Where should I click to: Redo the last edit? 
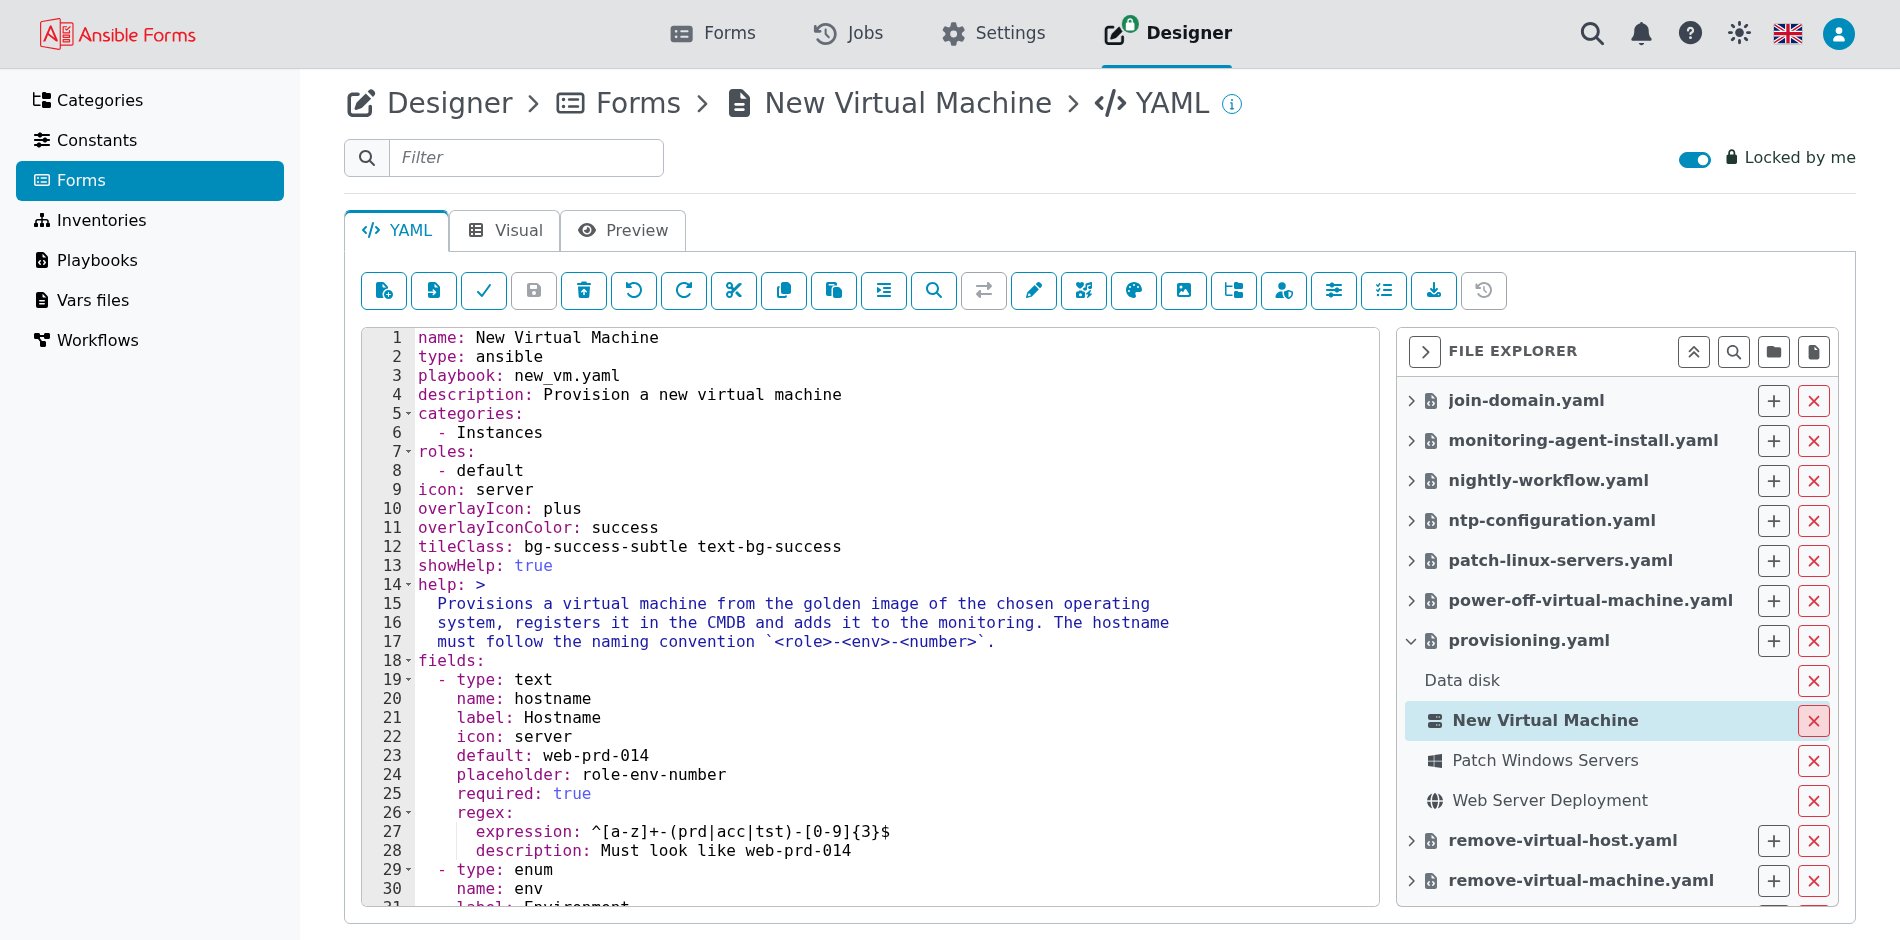(684, 291)
